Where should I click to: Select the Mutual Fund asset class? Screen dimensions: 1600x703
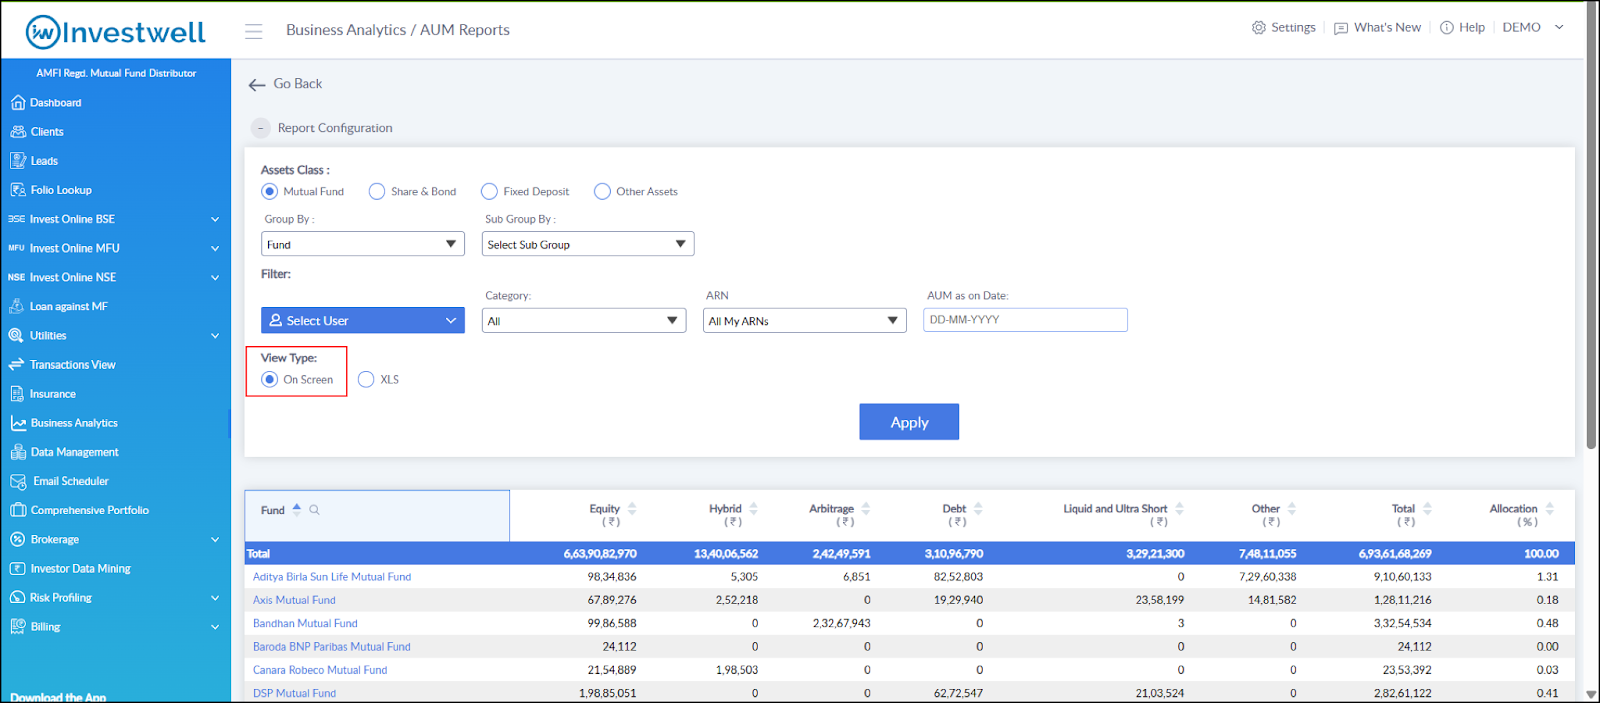click(x=270, y=191)
